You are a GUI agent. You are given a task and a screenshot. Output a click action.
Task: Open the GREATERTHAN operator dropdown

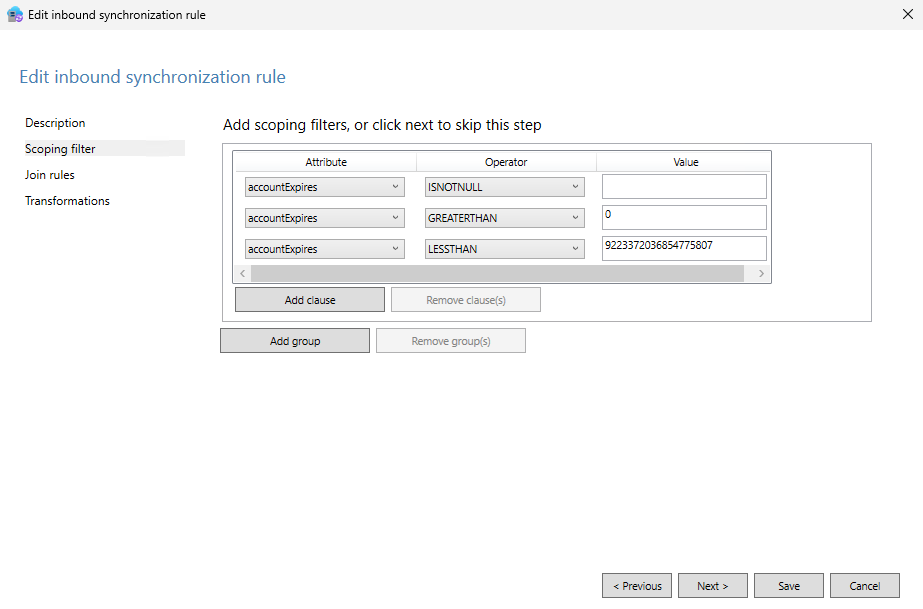click(x=575, y=217)
